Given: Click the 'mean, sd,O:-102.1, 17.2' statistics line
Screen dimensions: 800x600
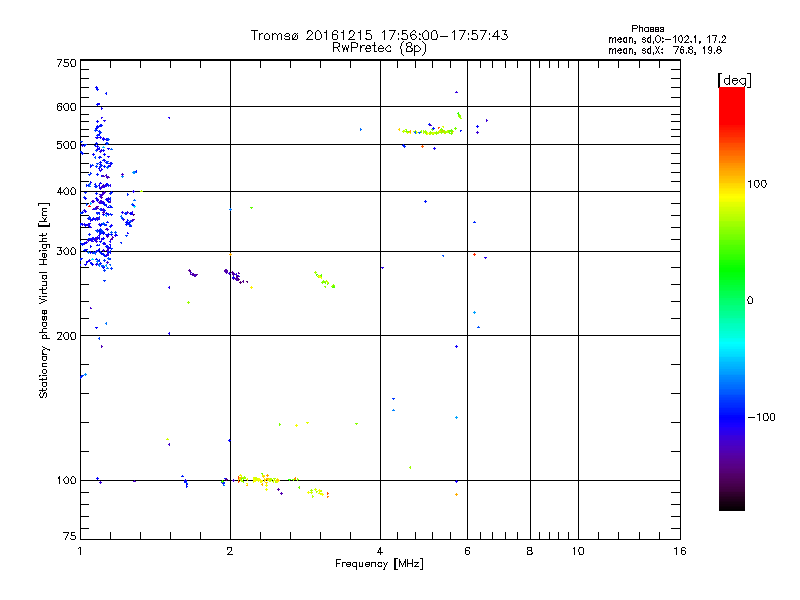Looking at the screenshot, I should pyautogui.click(x=667, y=39).
